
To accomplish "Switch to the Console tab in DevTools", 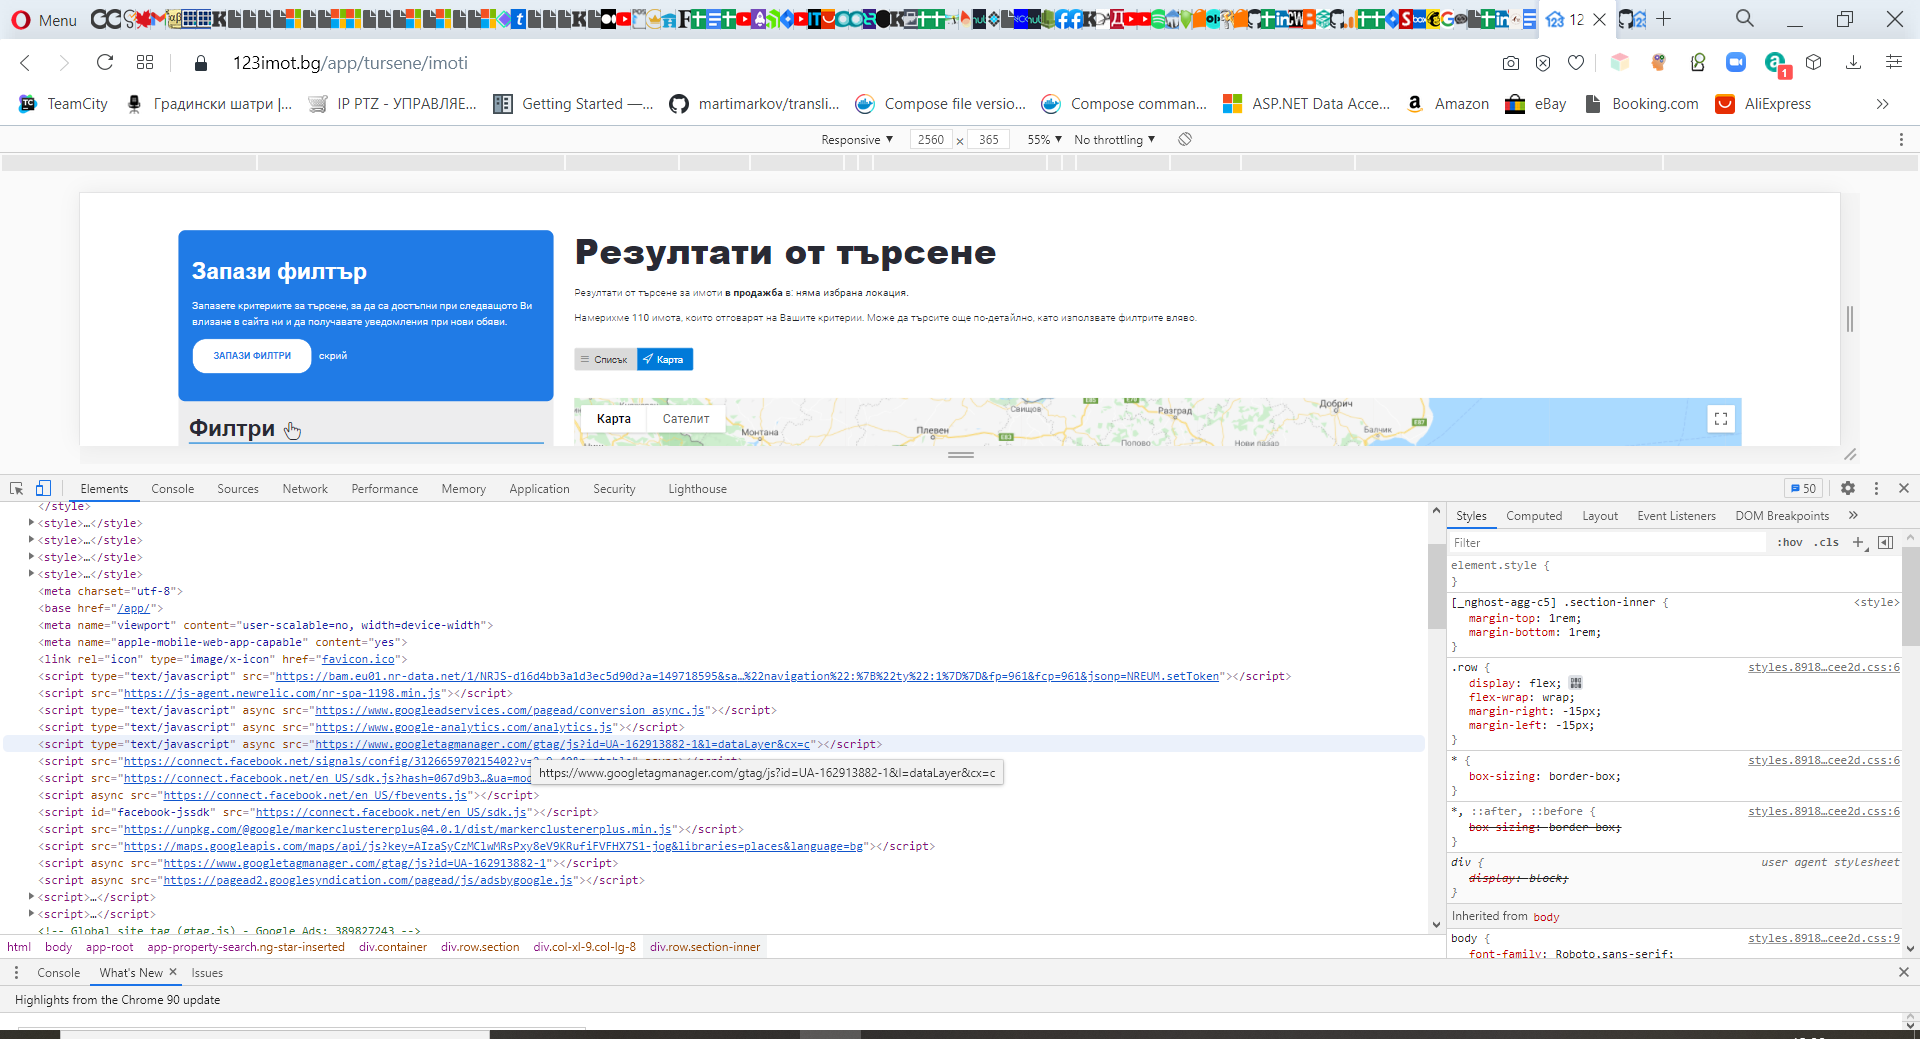I will coord(172,488).
